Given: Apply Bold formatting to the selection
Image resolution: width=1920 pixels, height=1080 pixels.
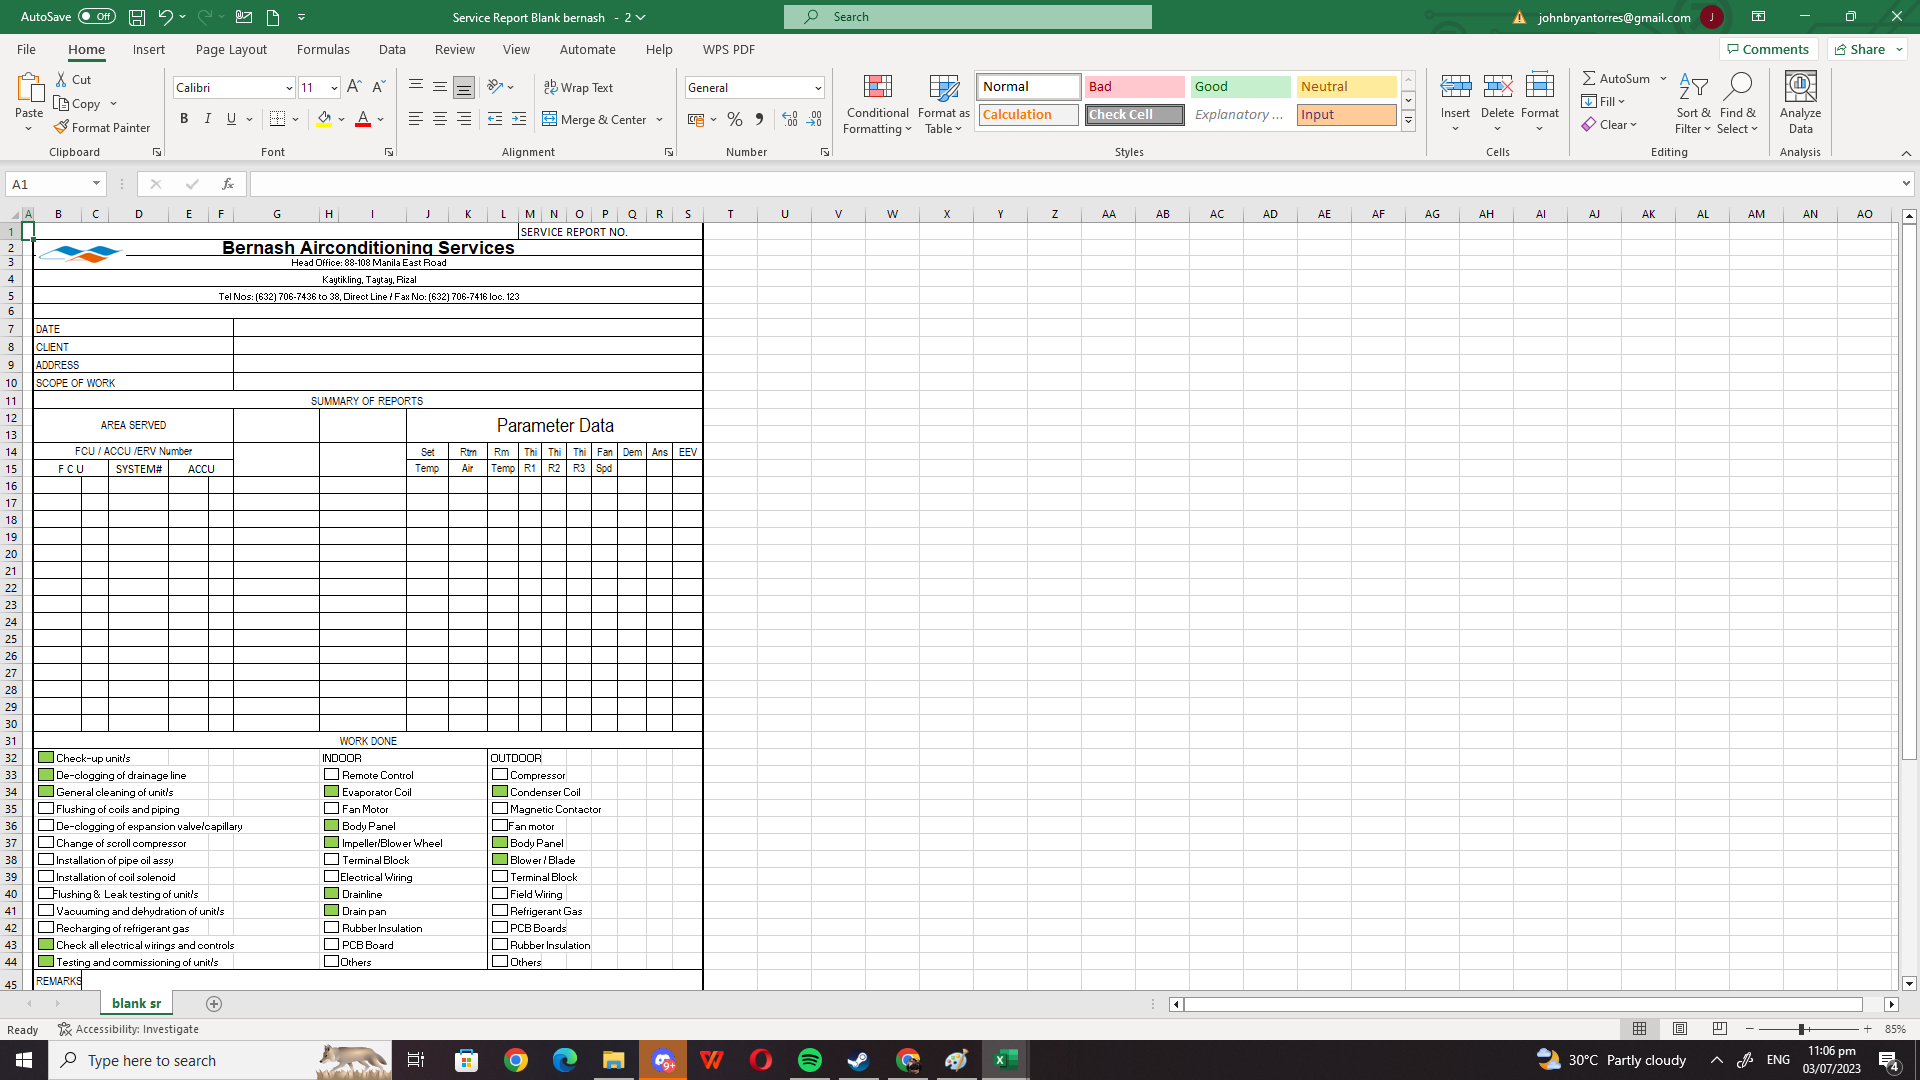Looking at the screenshot, I should coord(184,119).
